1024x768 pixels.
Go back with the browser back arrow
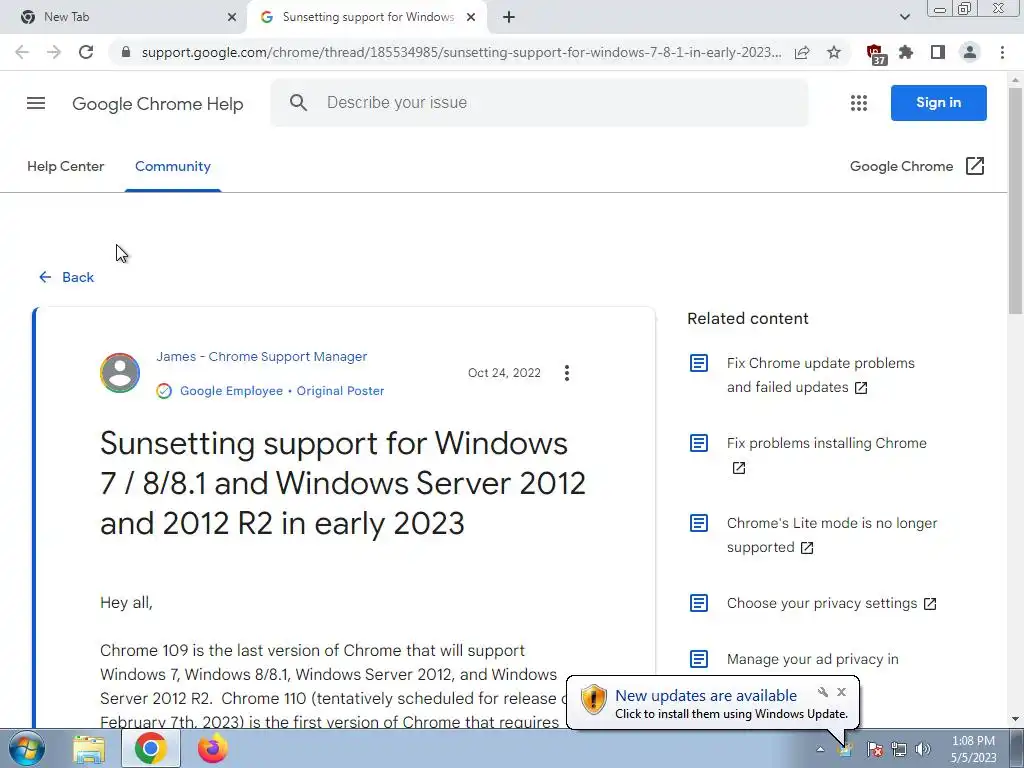(x=22, y=52)
